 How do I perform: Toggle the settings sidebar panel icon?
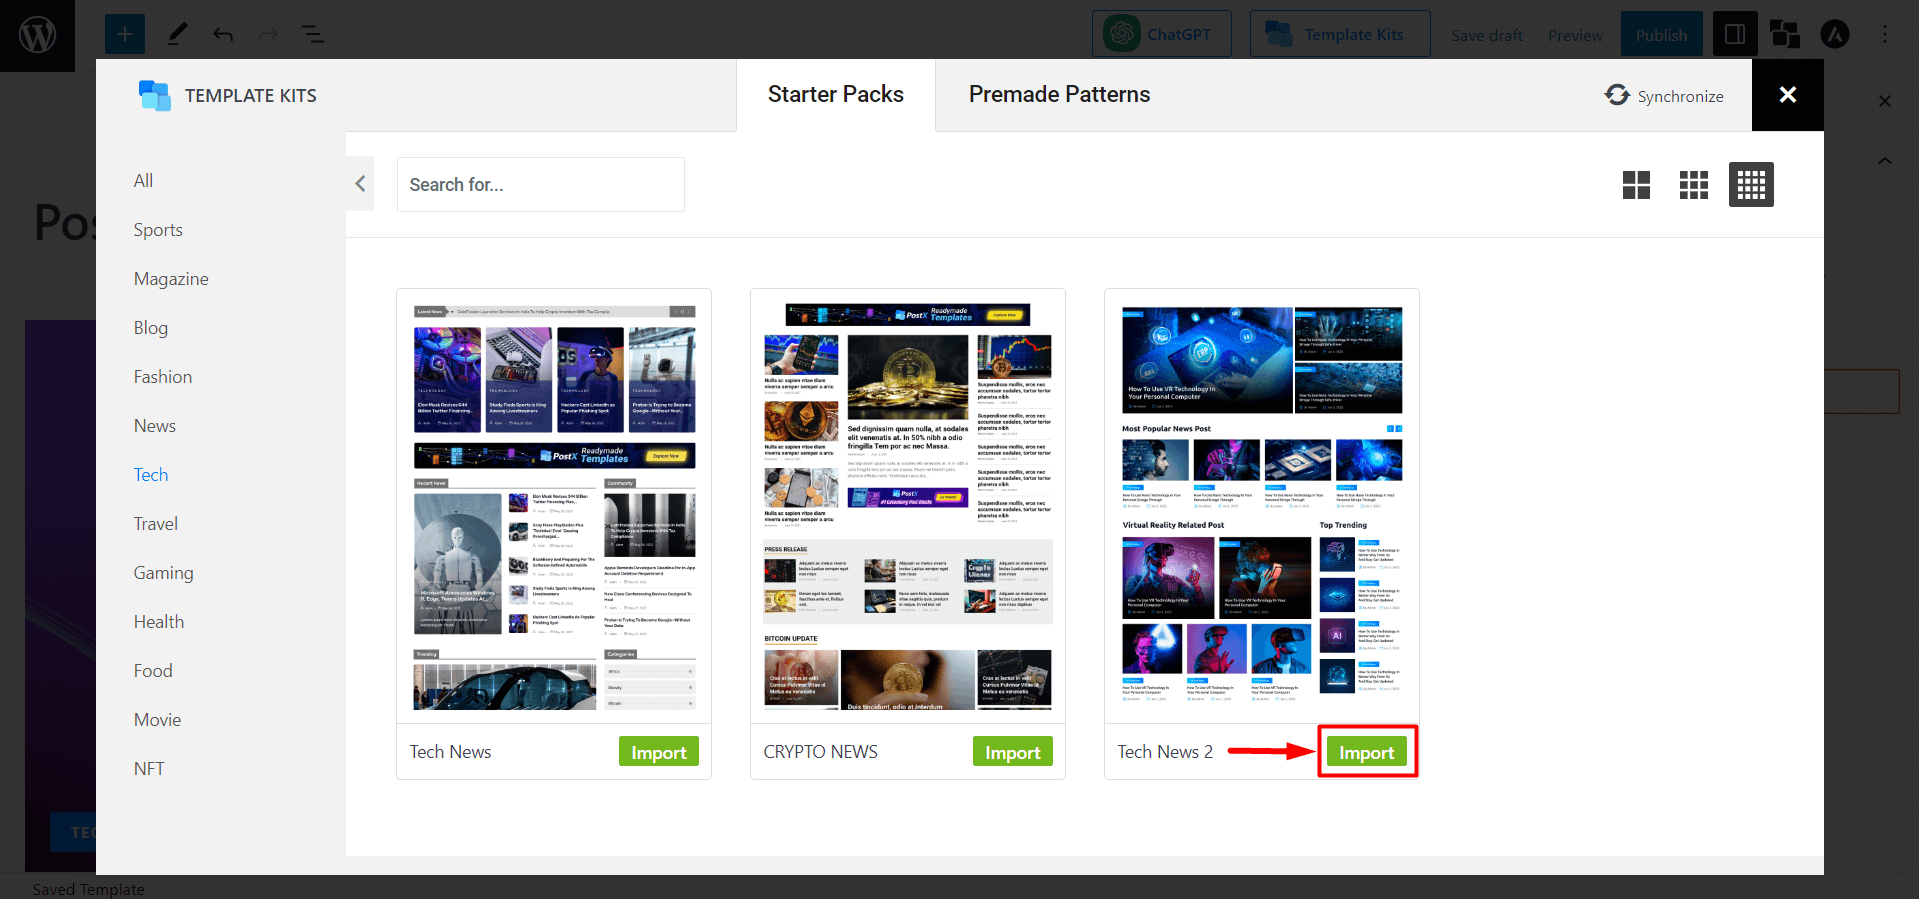[1735, 35]
